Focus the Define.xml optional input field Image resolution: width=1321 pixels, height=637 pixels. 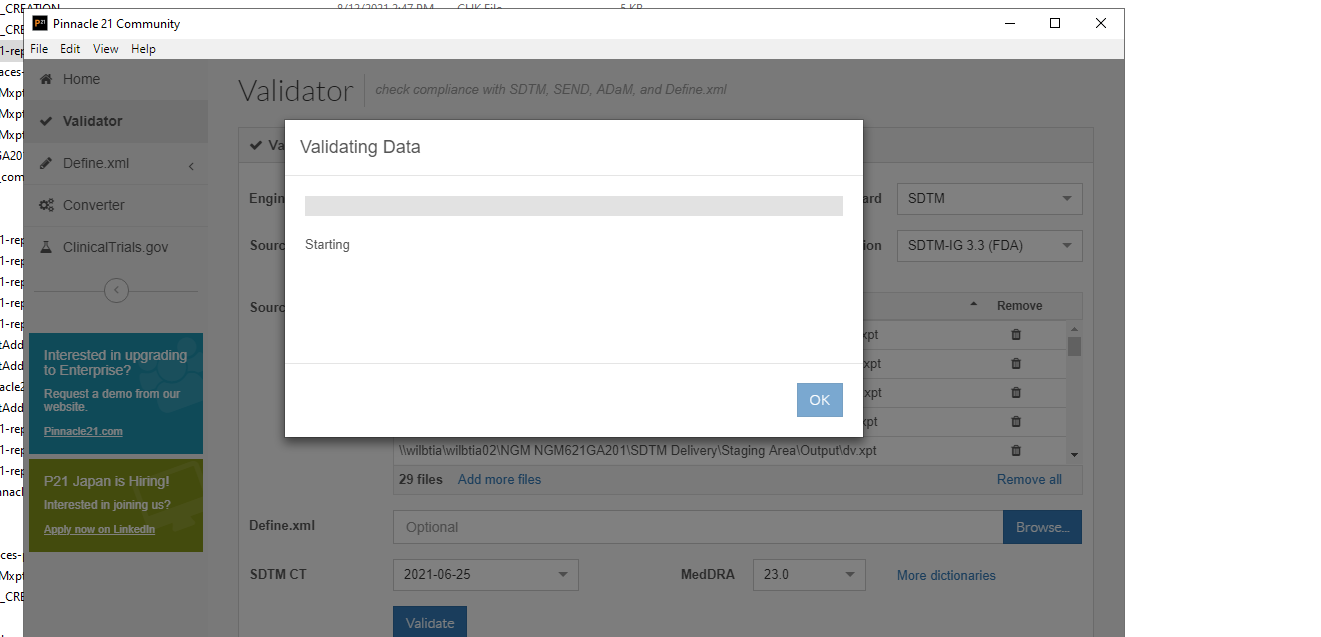coord(698,527)
